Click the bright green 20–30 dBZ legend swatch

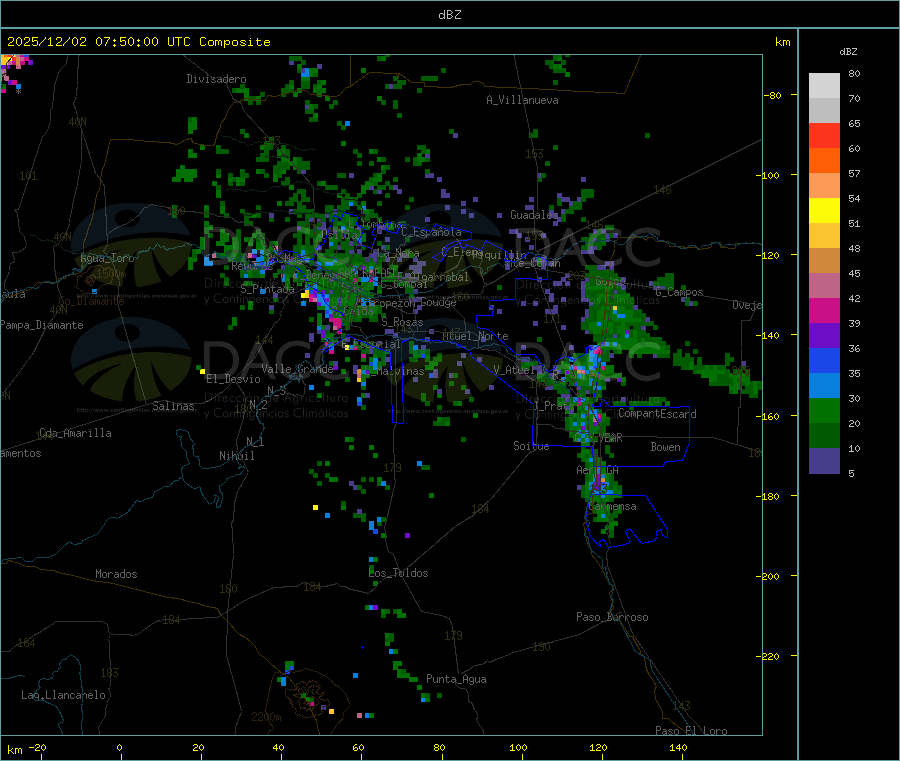tap(824, 410)
